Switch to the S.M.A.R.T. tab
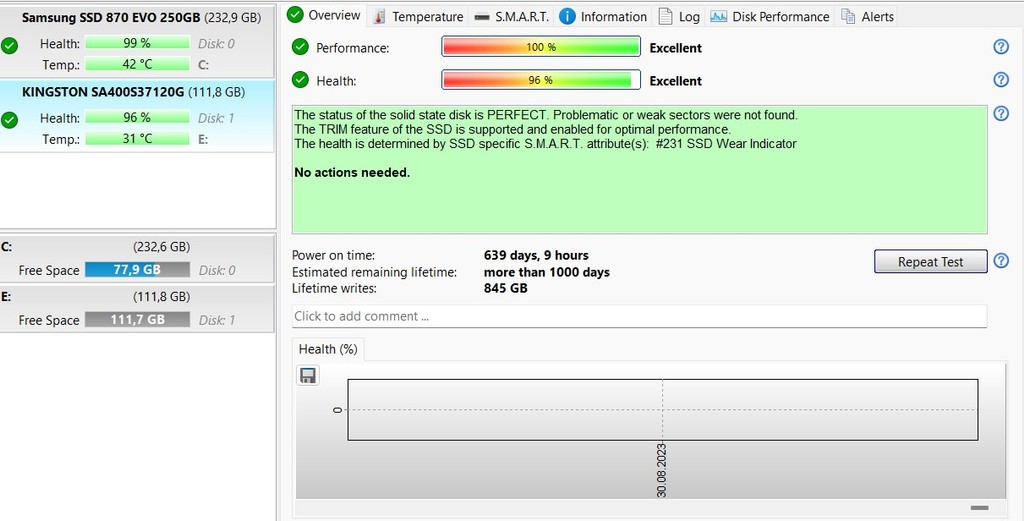 [x=511, y=16]
